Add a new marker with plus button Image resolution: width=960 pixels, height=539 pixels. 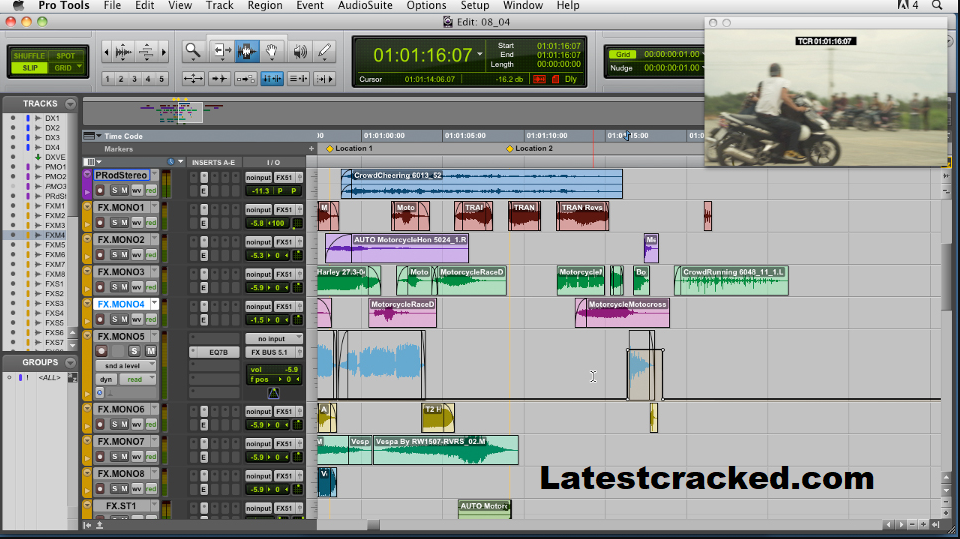[x=311, y=149]
